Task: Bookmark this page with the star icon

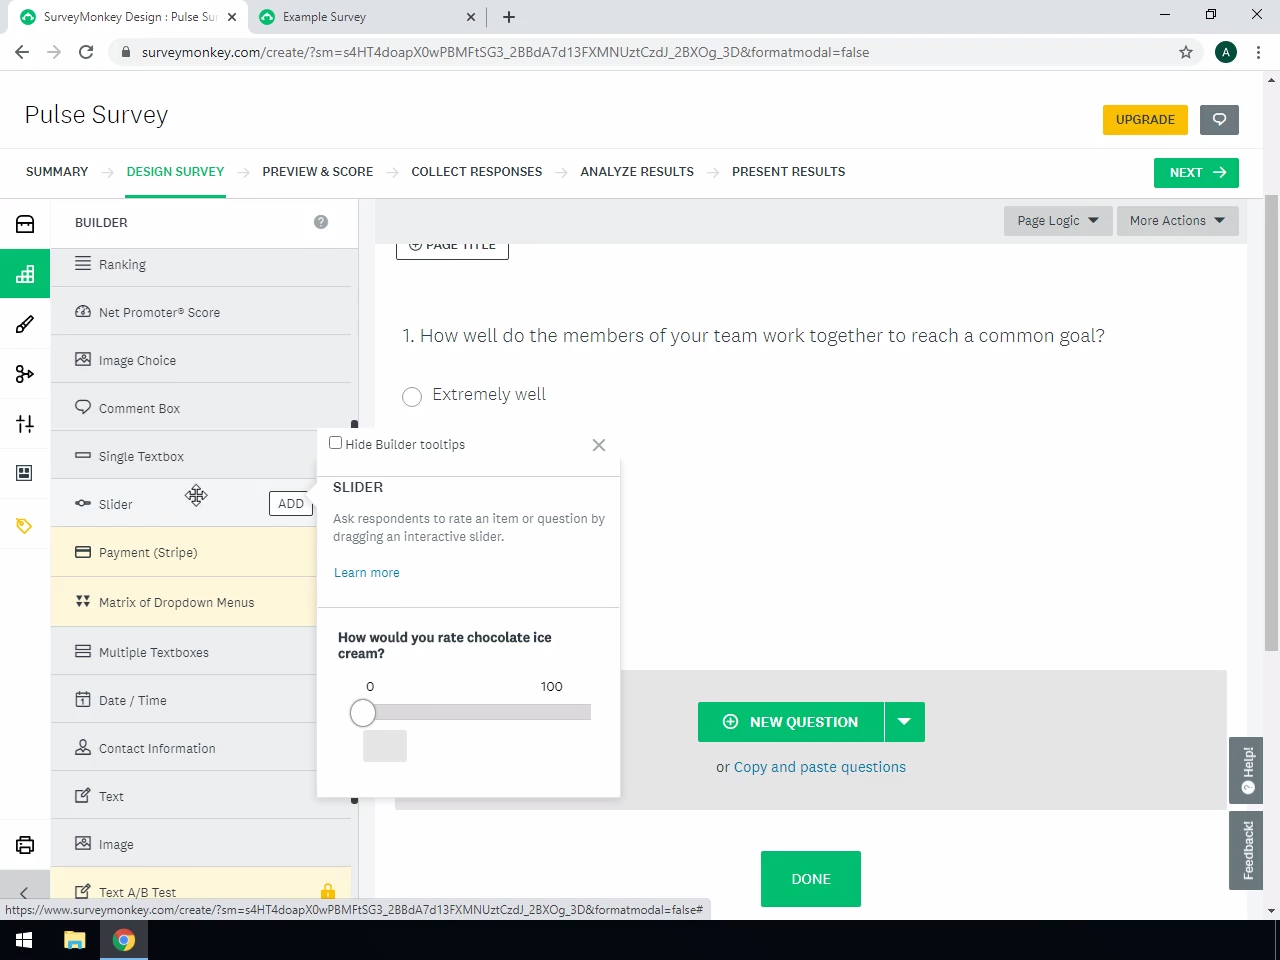Action: coord(1186,52)
